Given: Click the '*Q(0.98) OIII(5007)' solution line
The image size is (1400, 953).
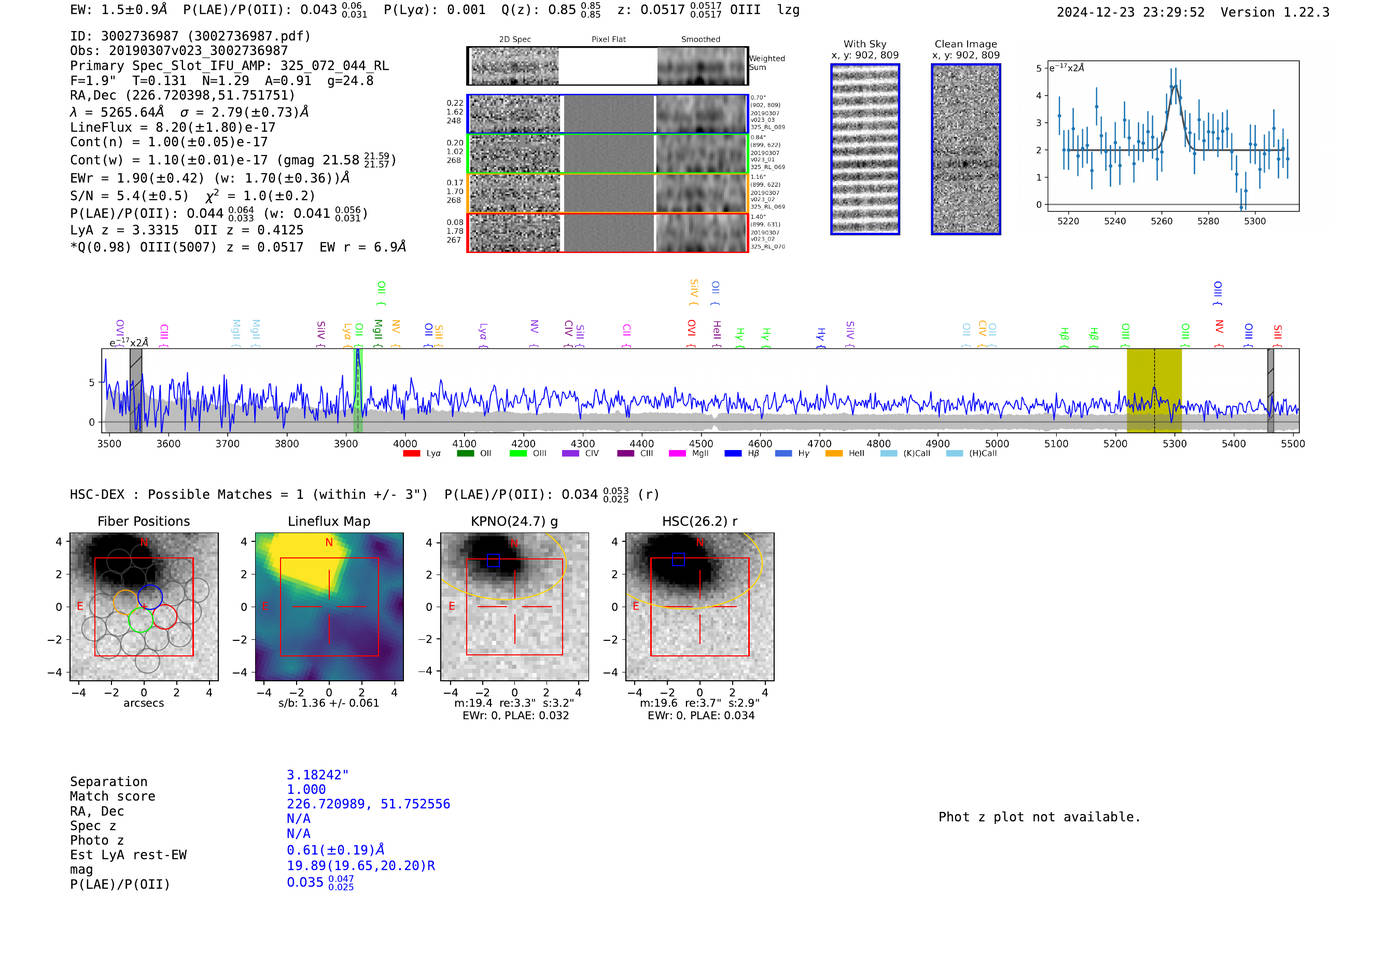Looking at the screenshot, I should 238,247.
